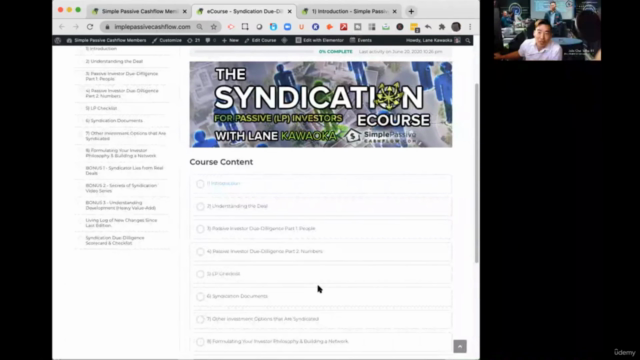This screenshot has width=640, height=360.
Task: Mark Due-Diligence Part 1: People circle
Action: pos(200,229)
